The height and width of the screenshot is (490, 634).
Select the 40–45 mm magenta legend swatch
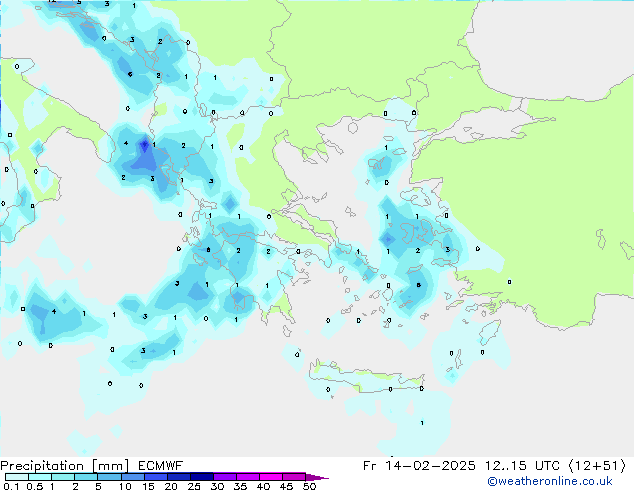[271, 477]
